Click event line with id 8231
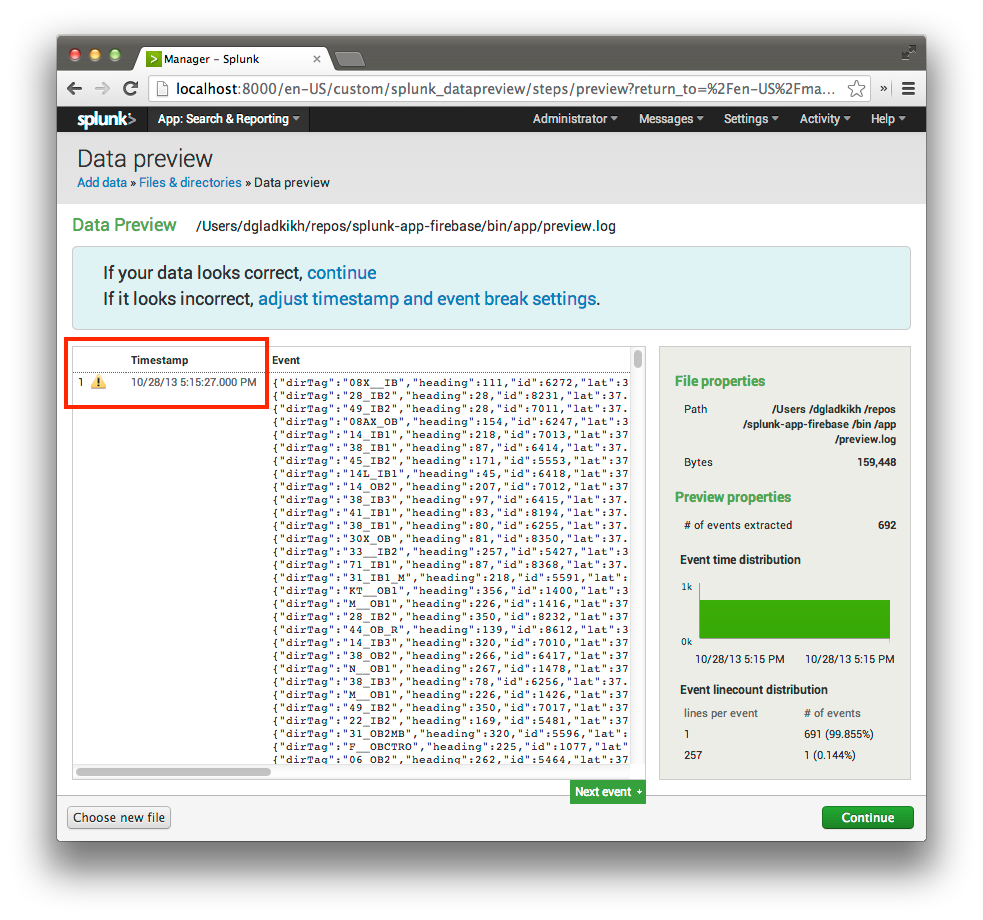The image size is (983, 920). click(451, 395)
